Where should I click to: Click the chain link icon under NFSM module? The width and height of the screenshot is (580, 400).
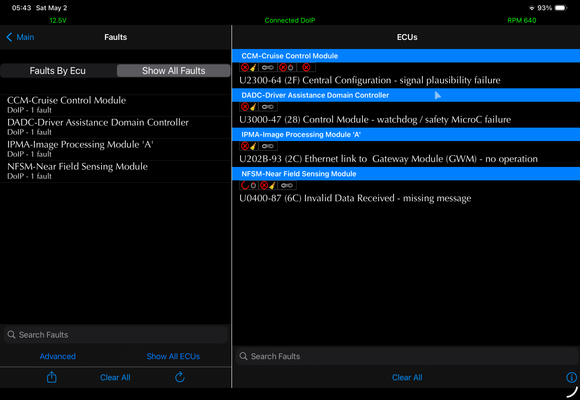(x=287, y=185)
